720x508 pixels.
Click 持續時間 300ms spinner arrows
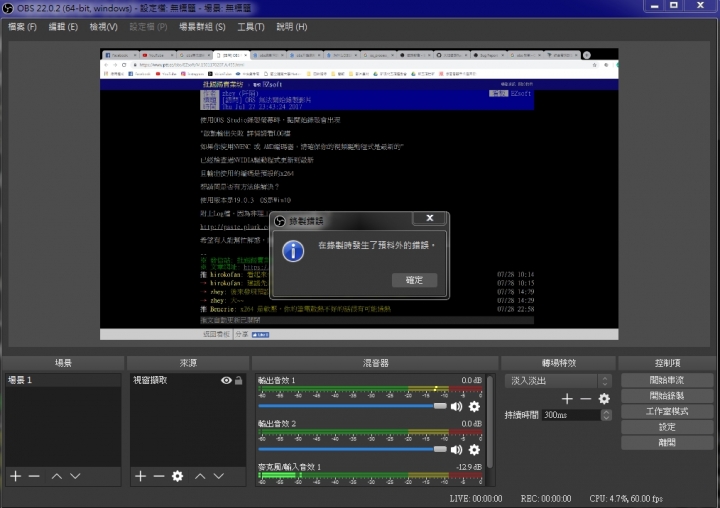[x=606, y=415]
